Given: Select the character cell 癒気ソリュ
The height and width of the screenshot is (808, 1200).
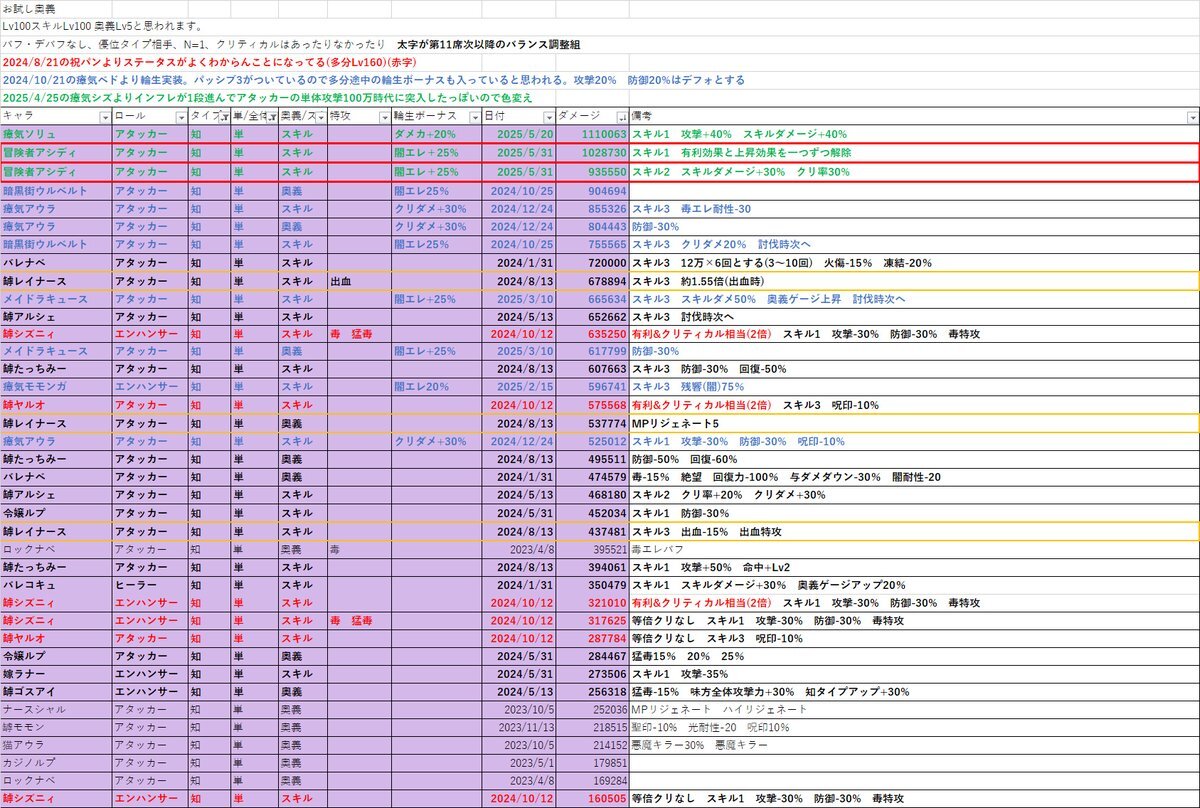Looking at the screenshot, I should 55,134.
